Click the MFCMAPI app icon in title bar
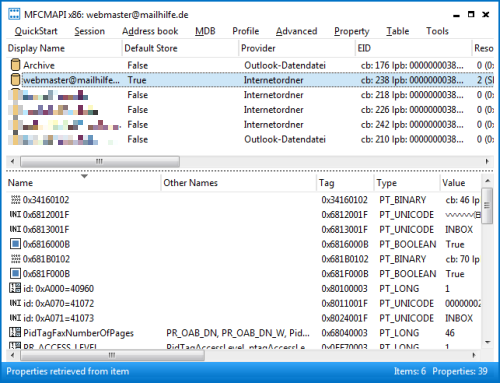 pos(14,14)
